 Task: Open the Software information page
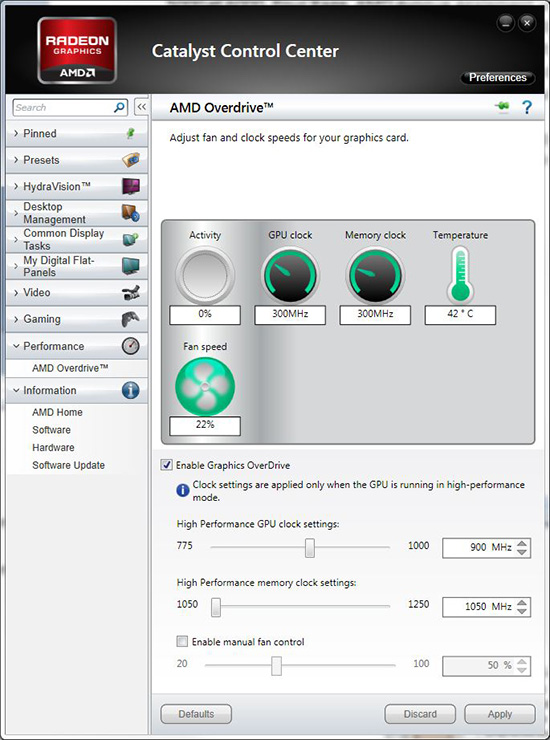click(x=51, y=430)
